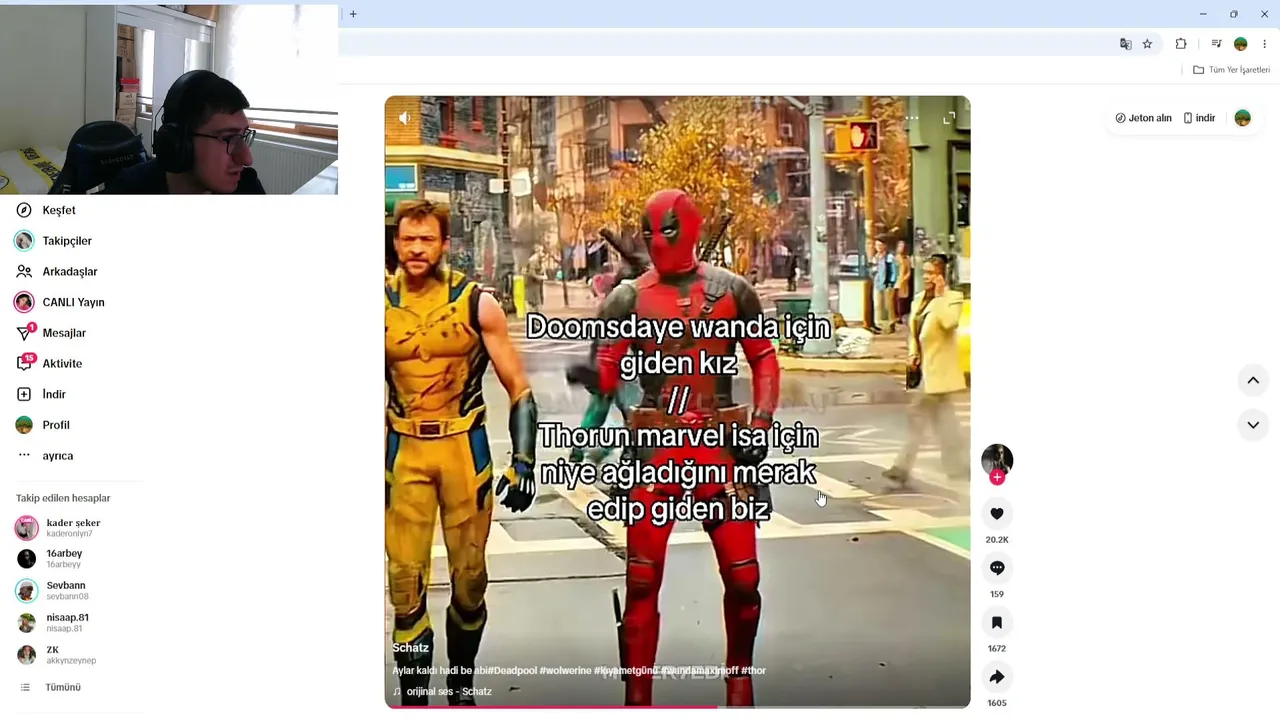
Task: Click the Keşfet compass icon
Action: click(24, 210)
